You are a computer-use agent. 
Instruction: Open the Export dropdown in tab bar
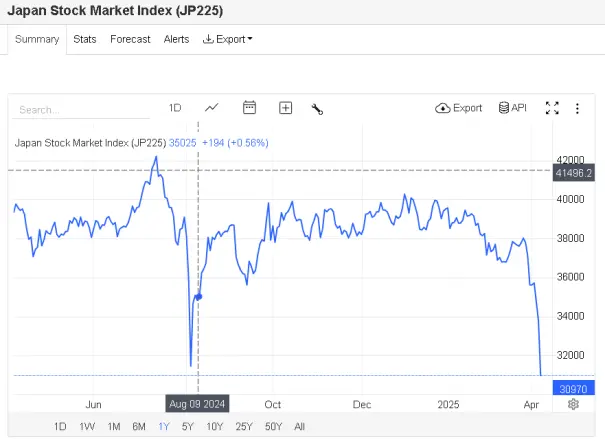point(228,39)
